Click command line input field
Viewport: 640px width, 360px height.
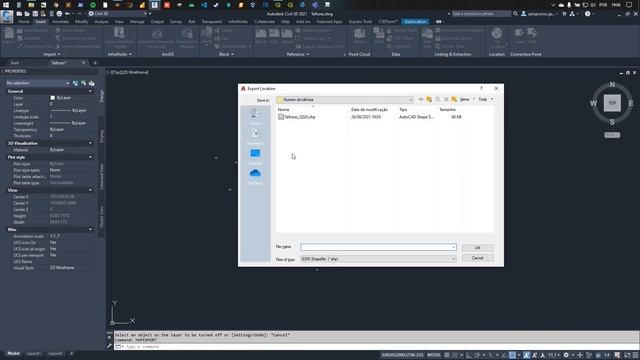pos(376,347)
